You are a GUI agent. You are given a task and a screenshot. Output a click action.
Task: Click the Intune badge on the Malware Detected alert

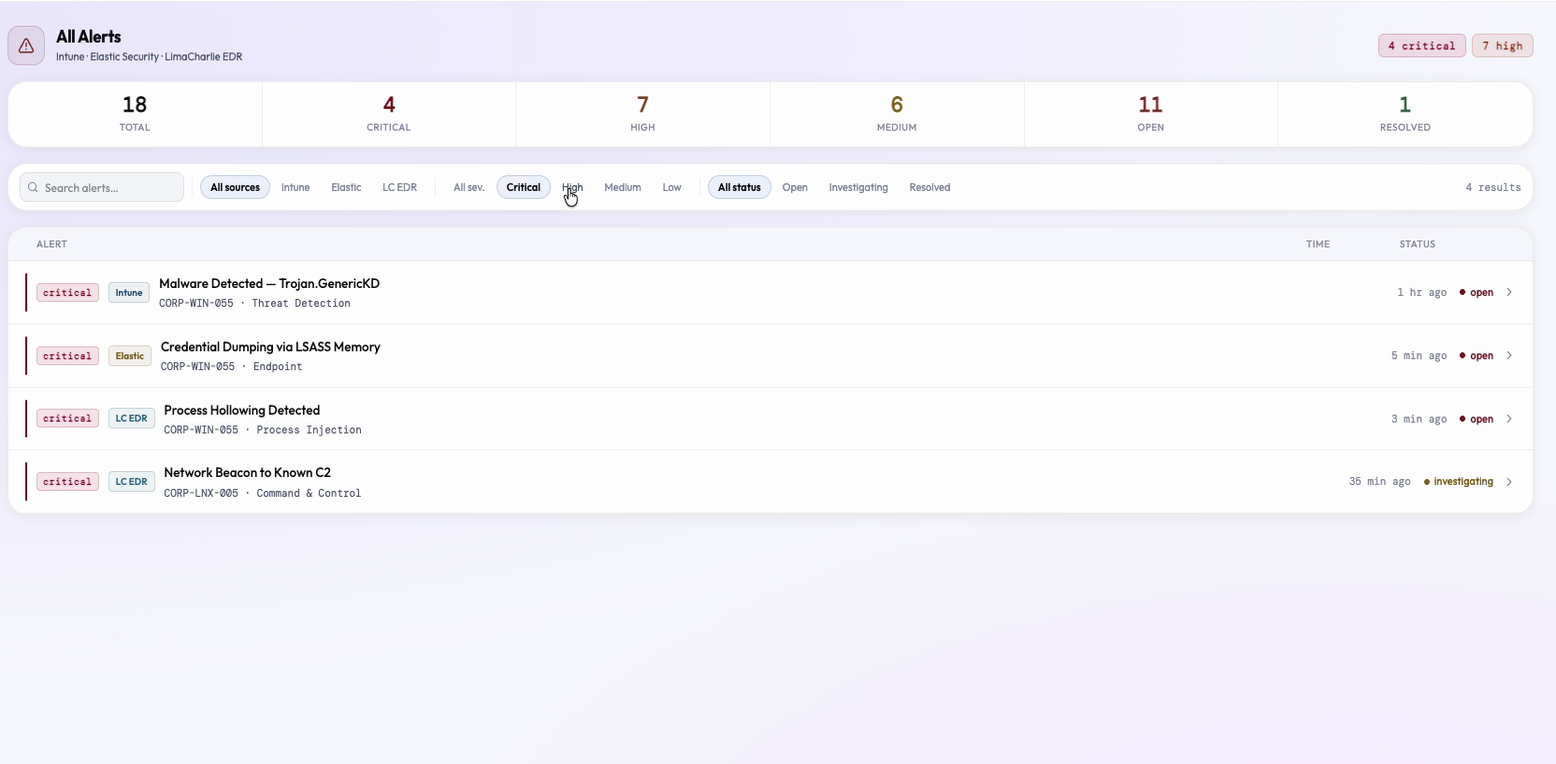129,293
